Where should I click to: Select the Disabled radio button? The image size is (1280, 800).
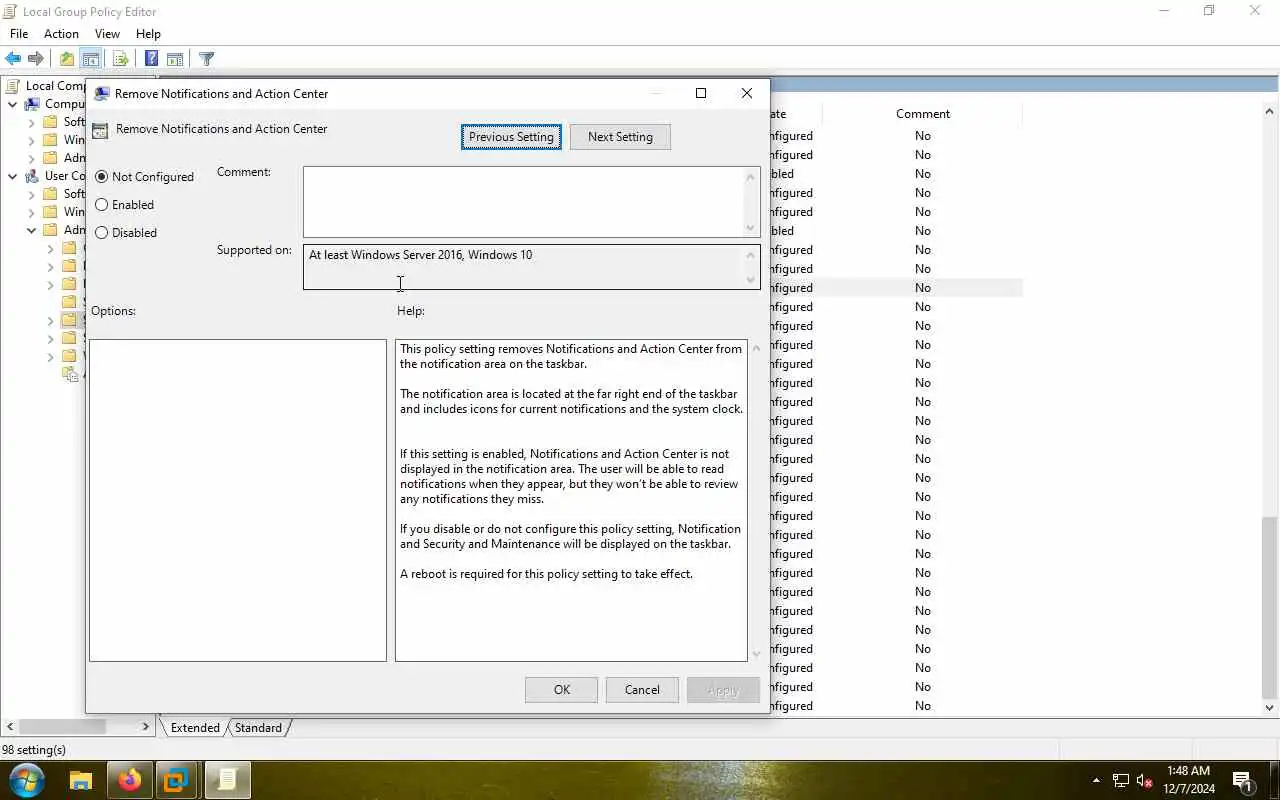[102, 233]
